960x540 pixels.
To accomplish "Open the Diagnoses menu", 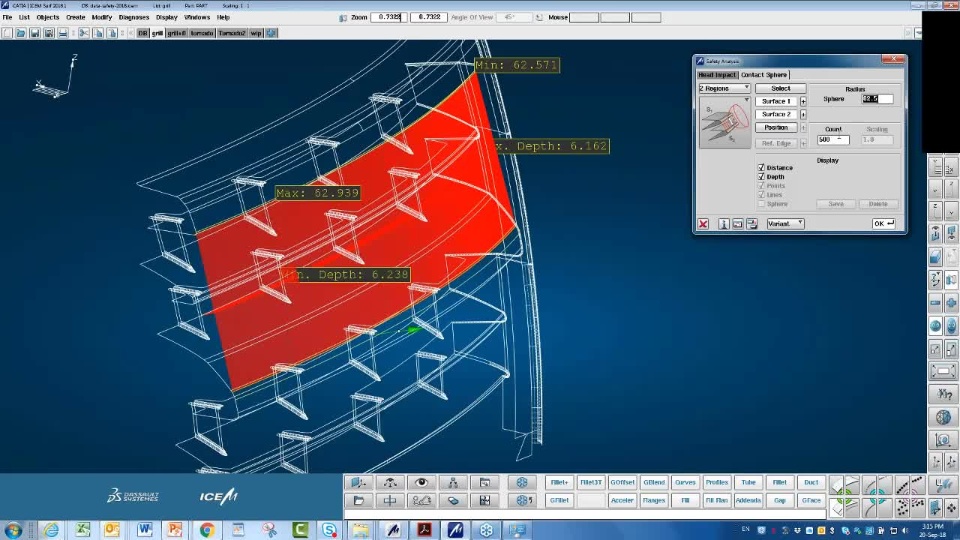I will (133, 17).
